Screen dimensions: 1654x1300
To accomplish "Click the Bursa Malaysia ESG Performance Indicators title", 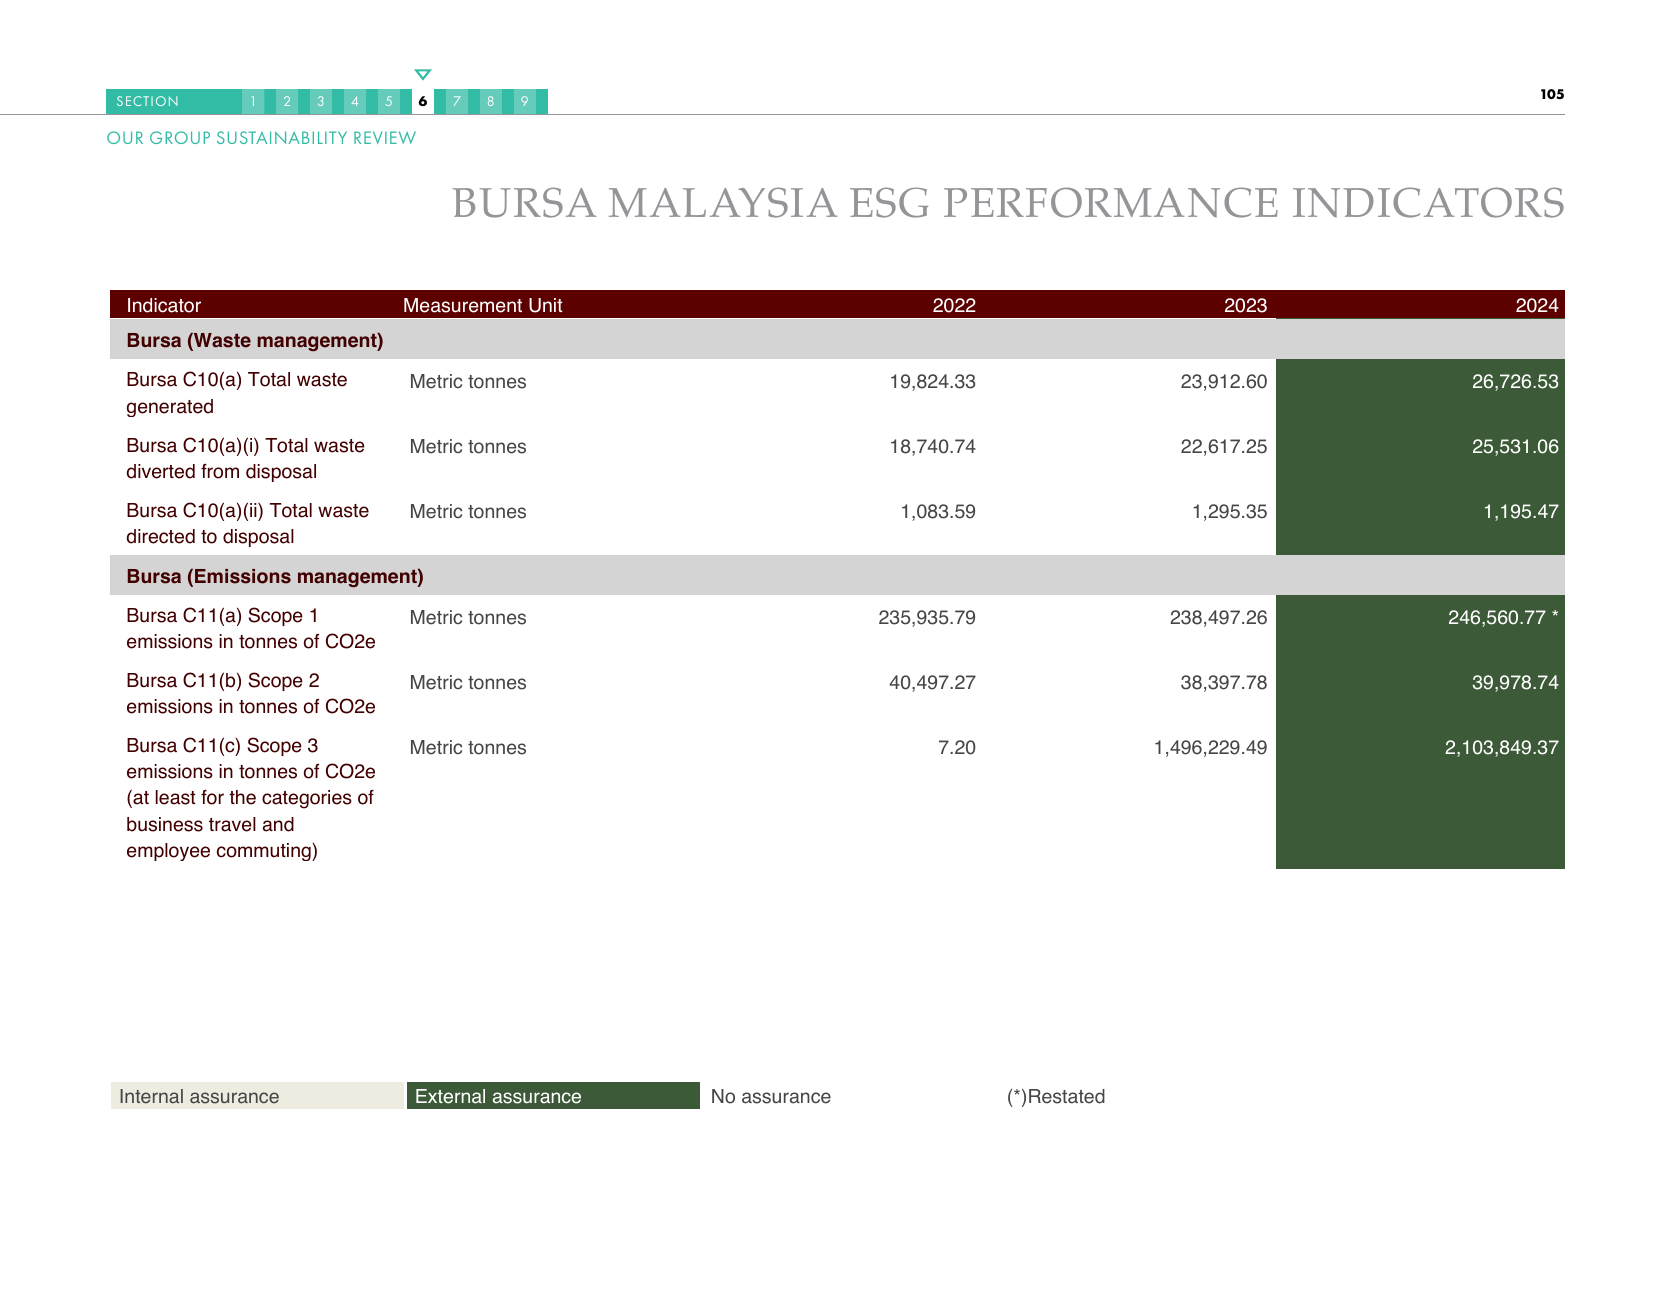I will tap(1008, 203).
